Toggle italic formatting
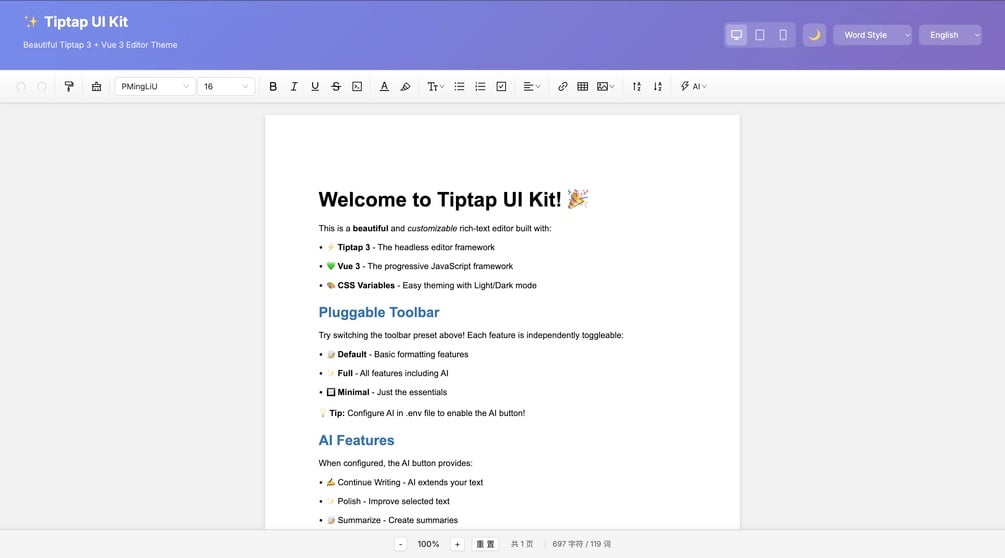The image size is (1005, 558). pyautogui.click(x=294, y=86)
